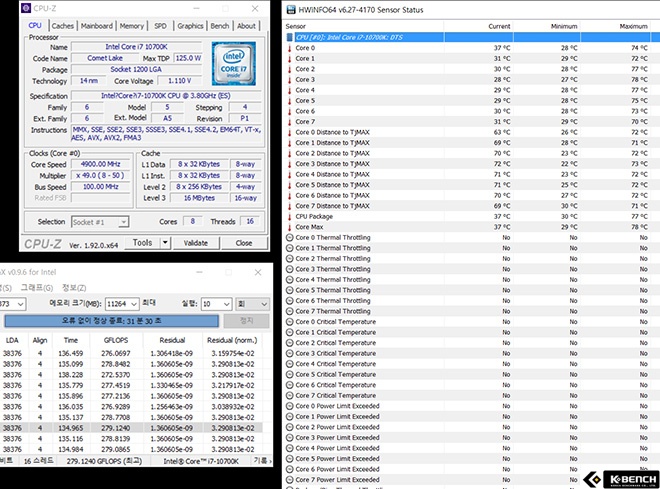Click status icon for Core 5 Power Limit Exceeded
This screenshot has height=489, width=660.
(x=290, y=459)
